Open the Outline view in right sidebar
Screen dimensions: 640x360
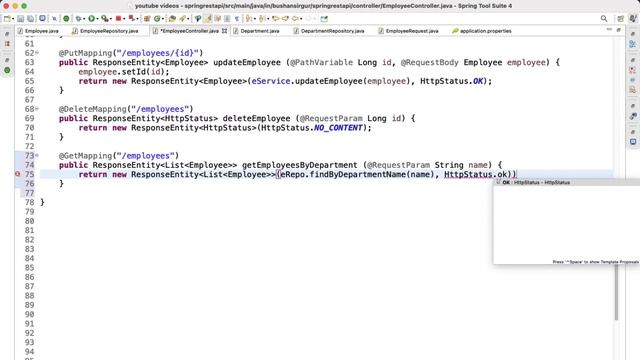[633, 44]
